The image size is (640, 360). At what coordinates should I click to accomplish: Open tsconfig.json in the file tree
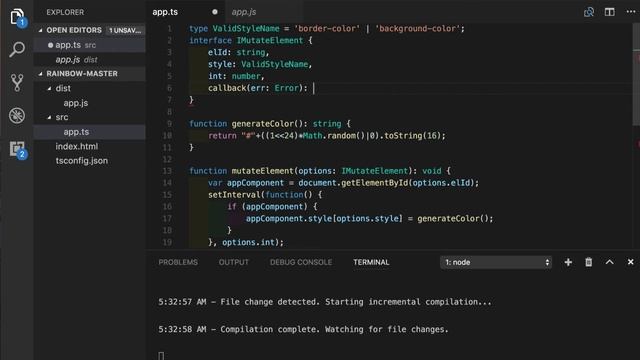[89, 161]
